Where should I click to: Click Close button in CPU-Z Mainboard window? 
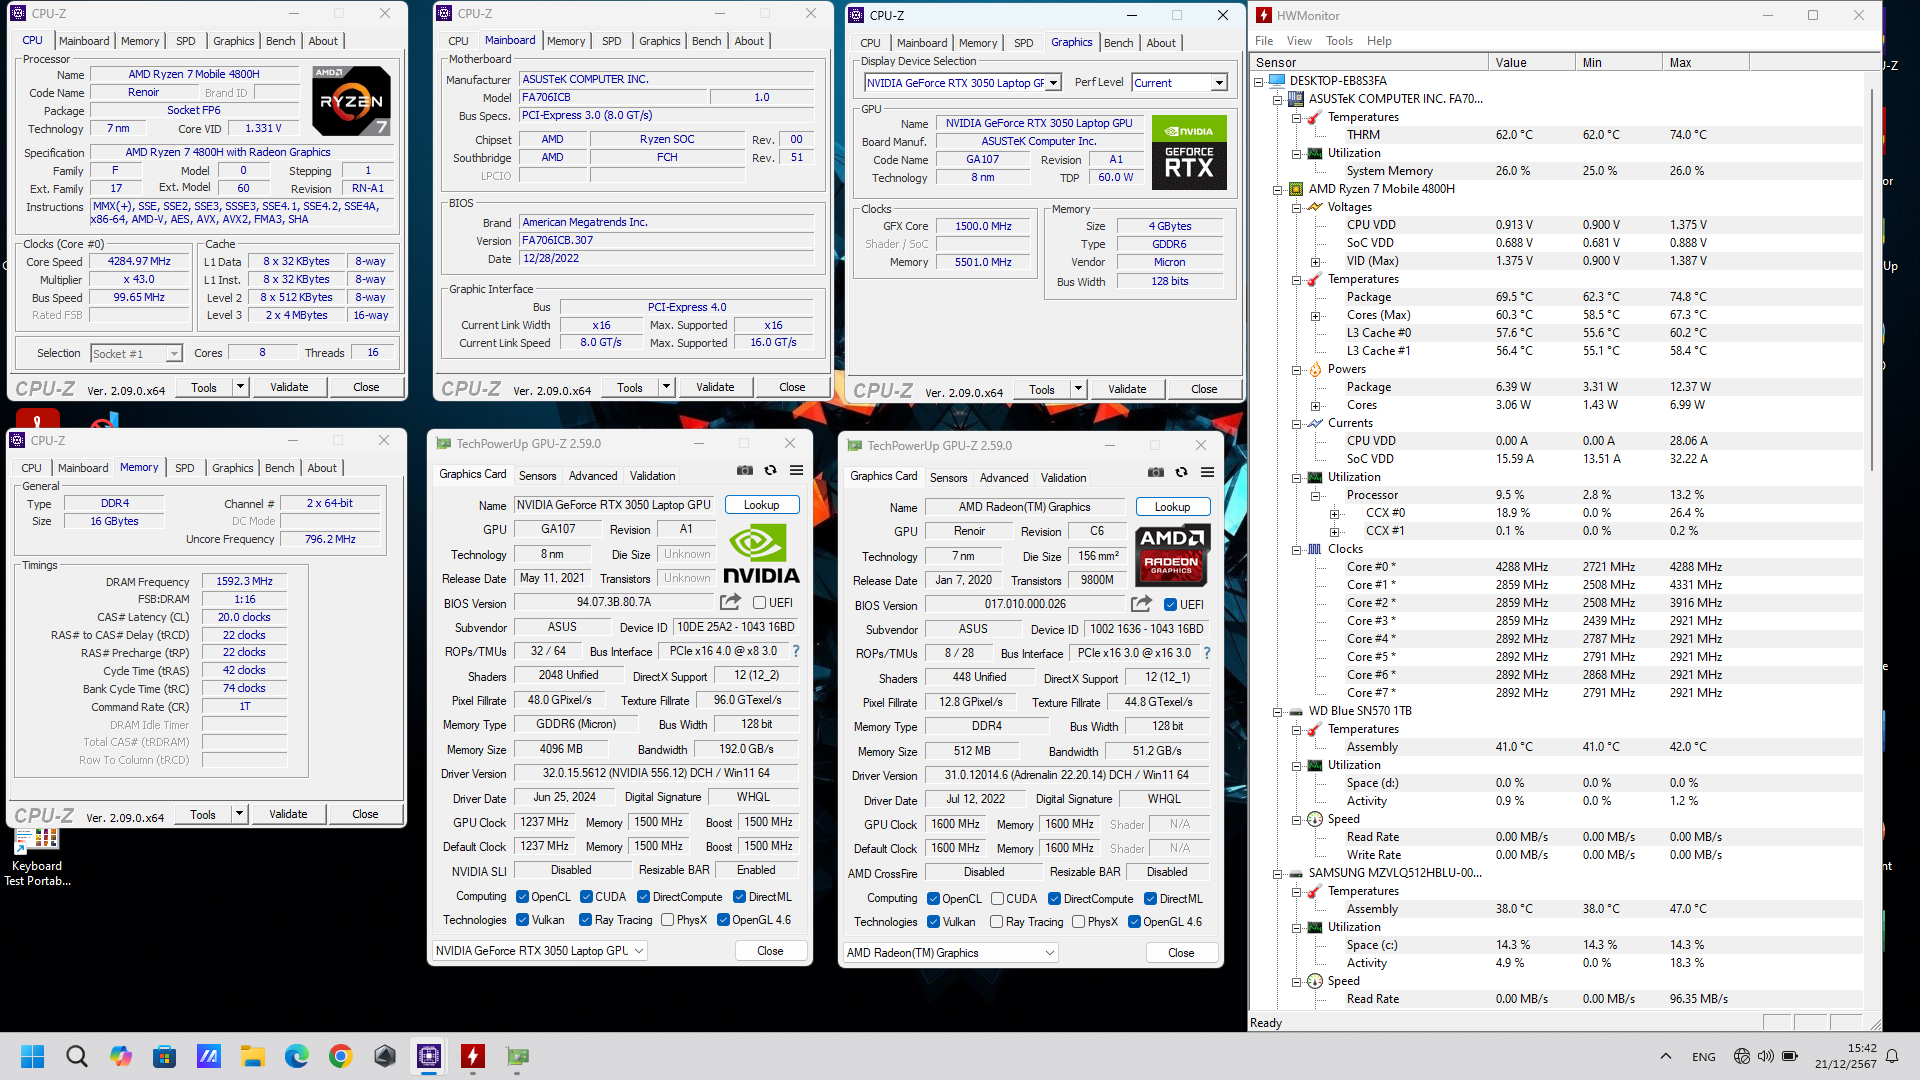click(x=792, y=387)
